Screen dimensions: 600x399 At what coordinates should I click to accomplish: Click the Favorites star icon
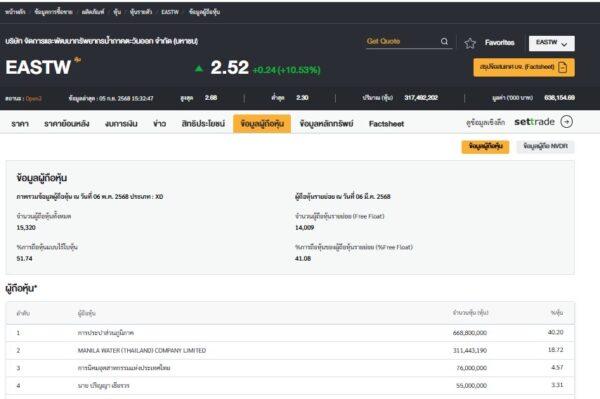(x=470, y=43)
